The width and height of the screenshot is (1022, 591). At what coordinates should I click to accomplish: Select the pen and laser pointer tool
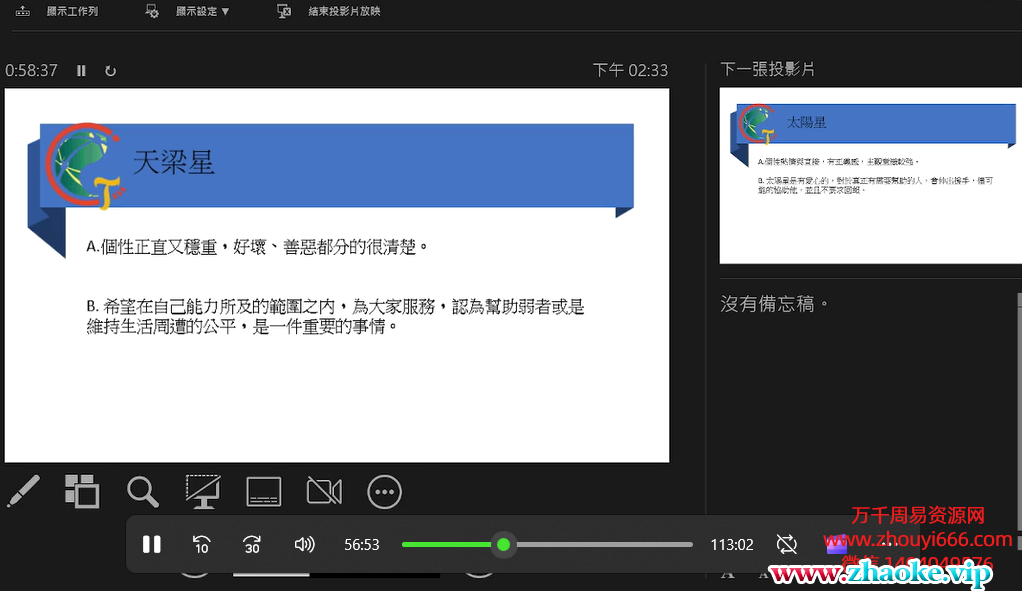coord(23,491)
